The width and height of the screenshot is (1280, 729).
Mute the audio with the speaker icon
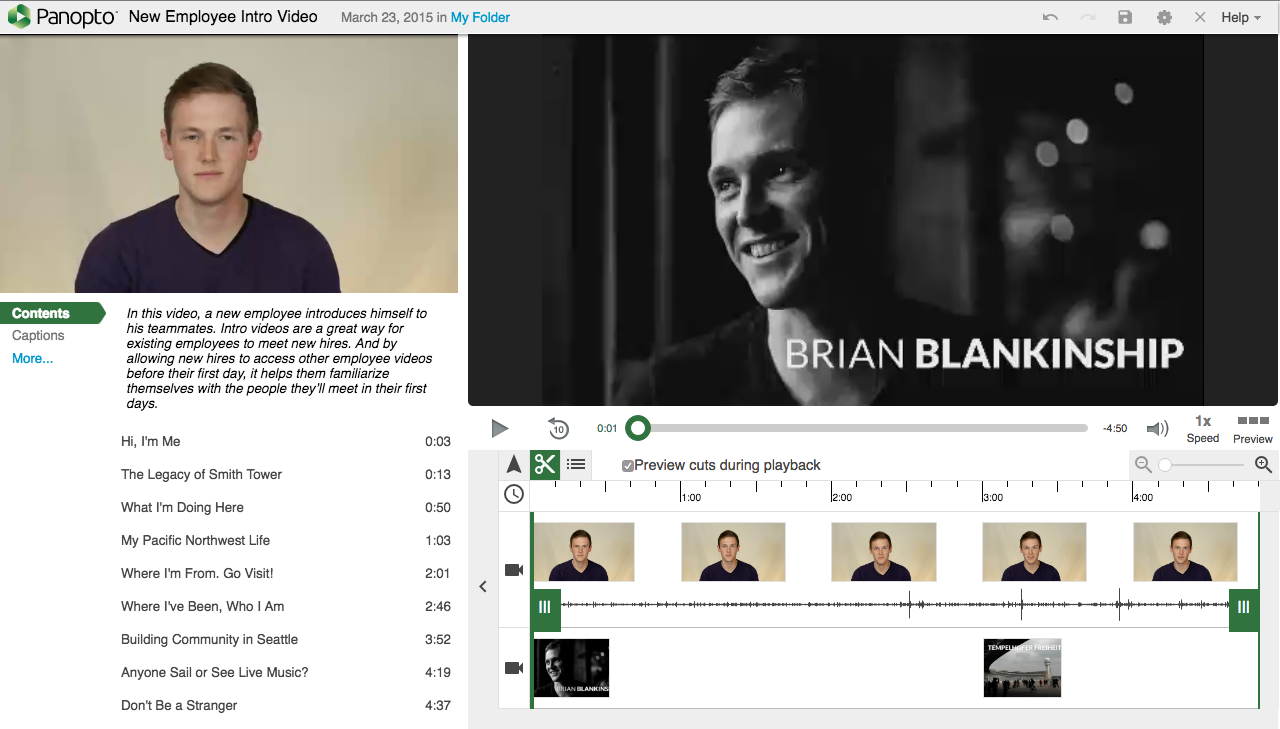point(1158,429)
